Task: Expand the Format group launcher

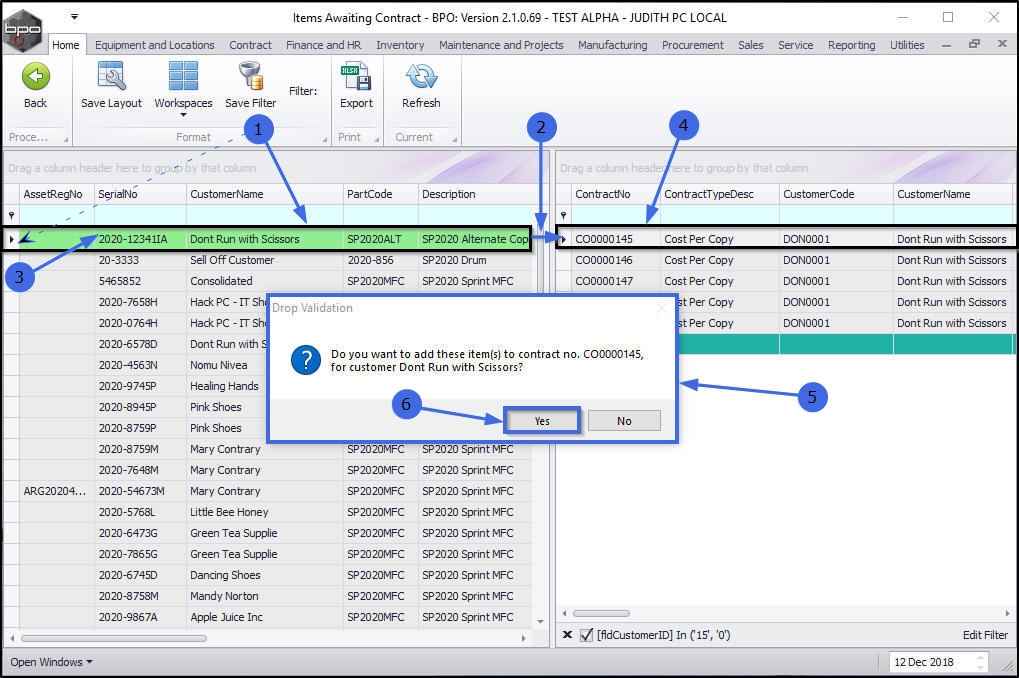Action: (x=324, y=139)
